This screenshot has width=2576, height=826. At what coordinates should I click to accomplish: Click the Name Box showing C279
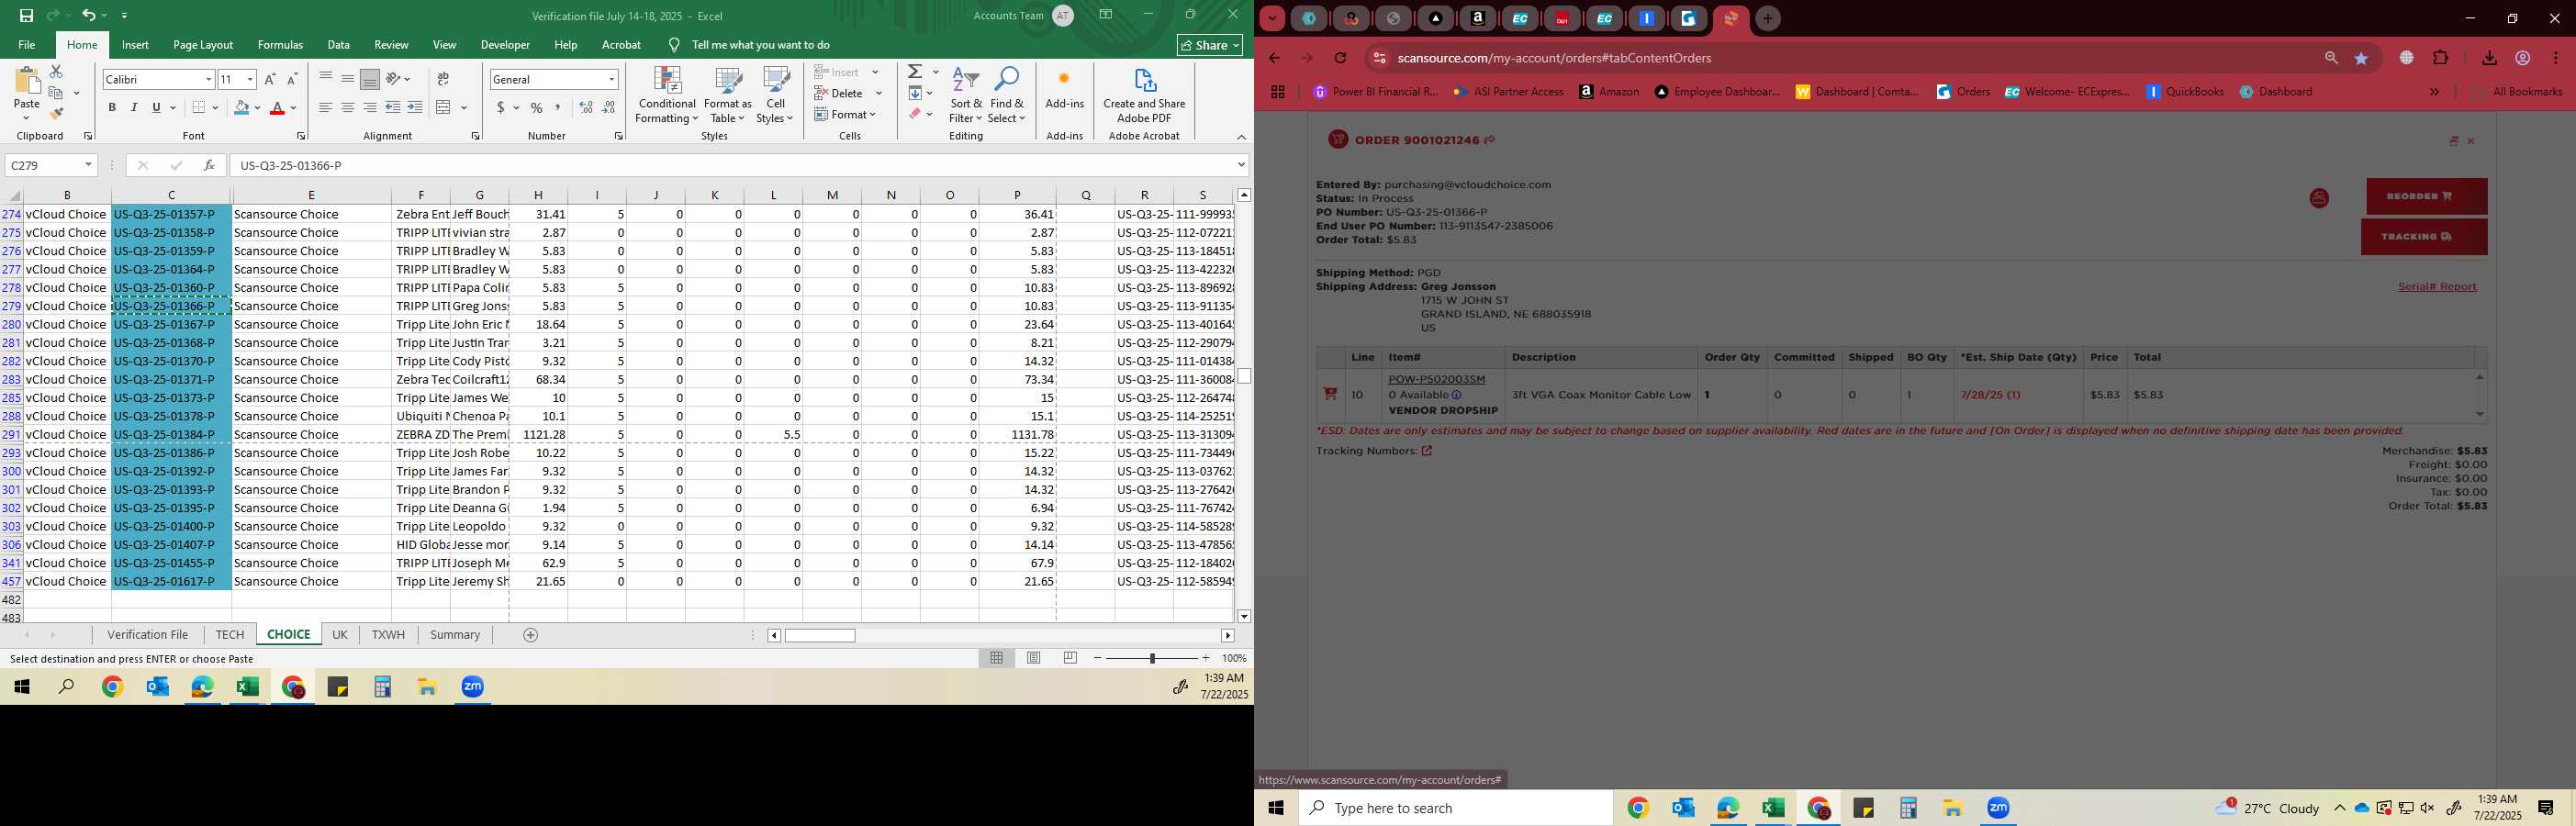click(x=50, y=165)
